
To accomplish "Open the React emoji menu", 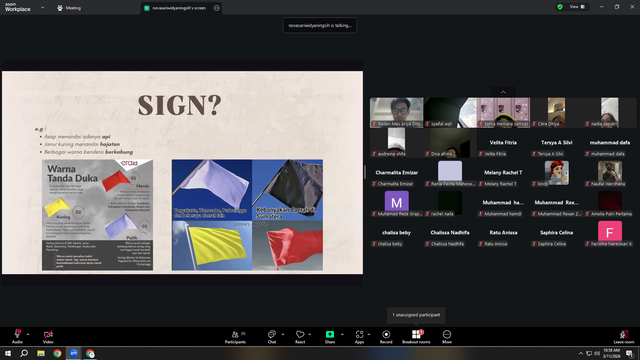I will [x=300, y=337].
